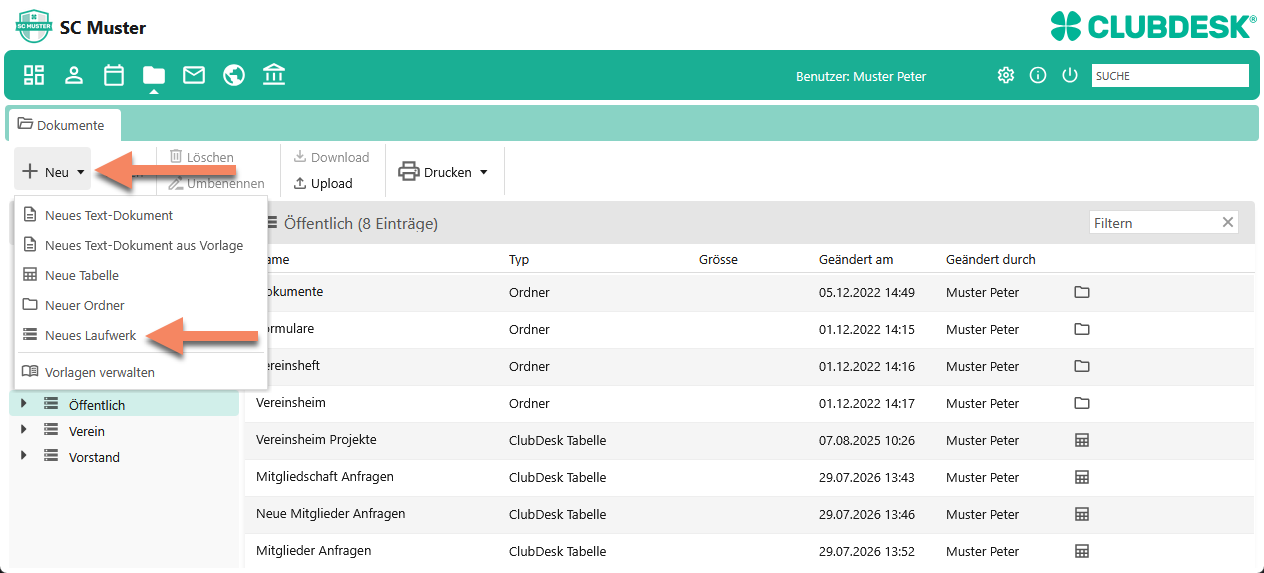The height and width of the screenshot is (573, 1264).
Task: Click date 07.08.2025 10:26 cell
Action: 867,441
